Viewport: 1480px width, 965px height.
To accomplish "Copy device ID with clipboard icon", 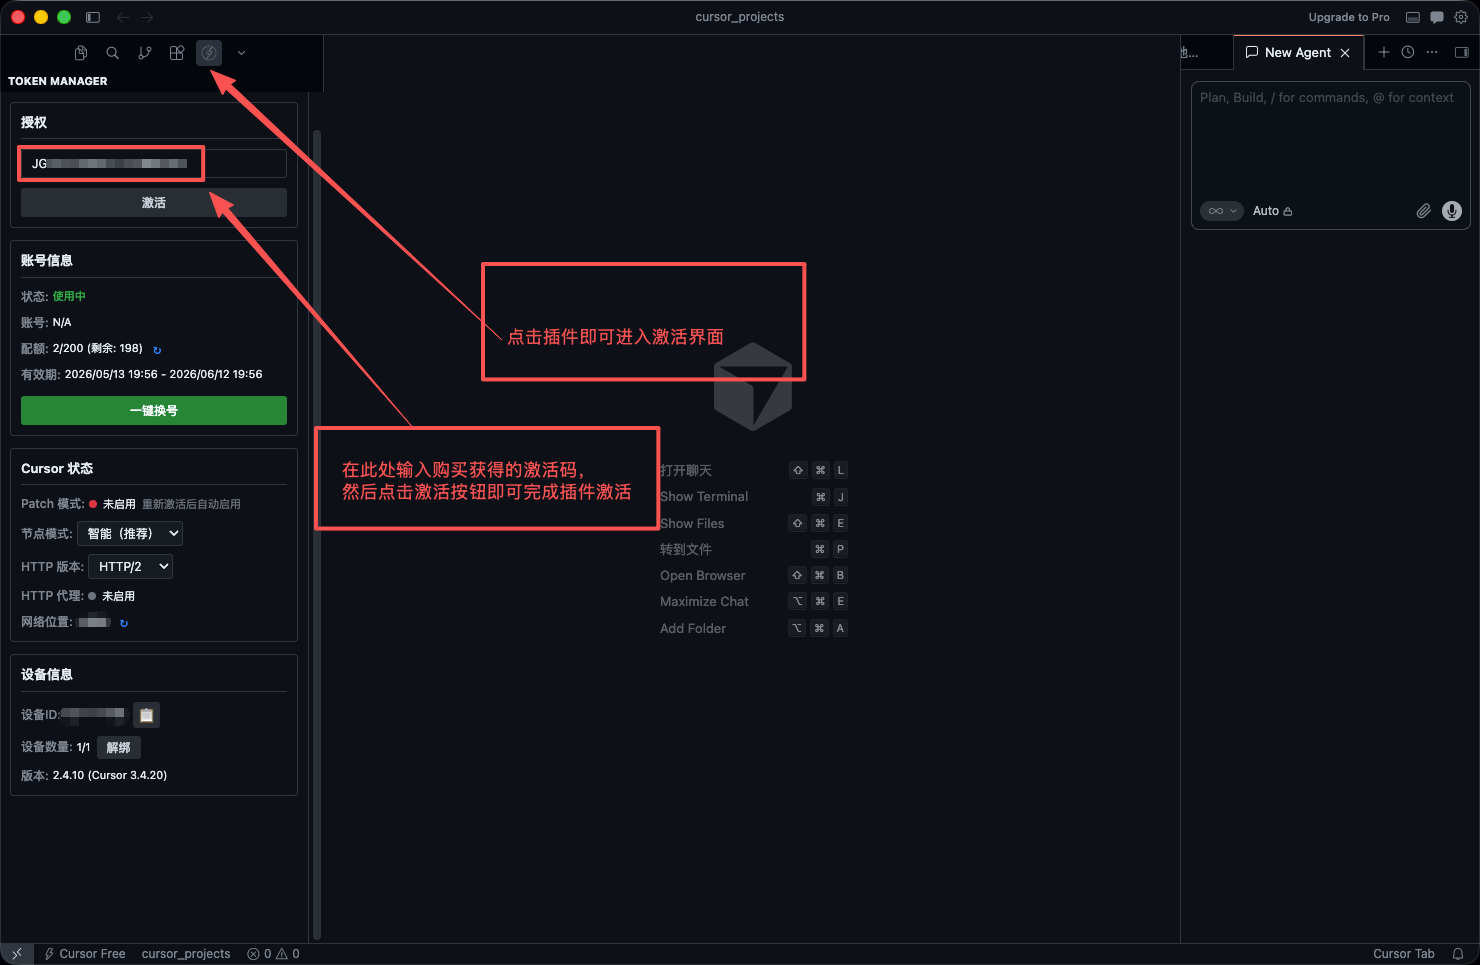I will point(146,715).
